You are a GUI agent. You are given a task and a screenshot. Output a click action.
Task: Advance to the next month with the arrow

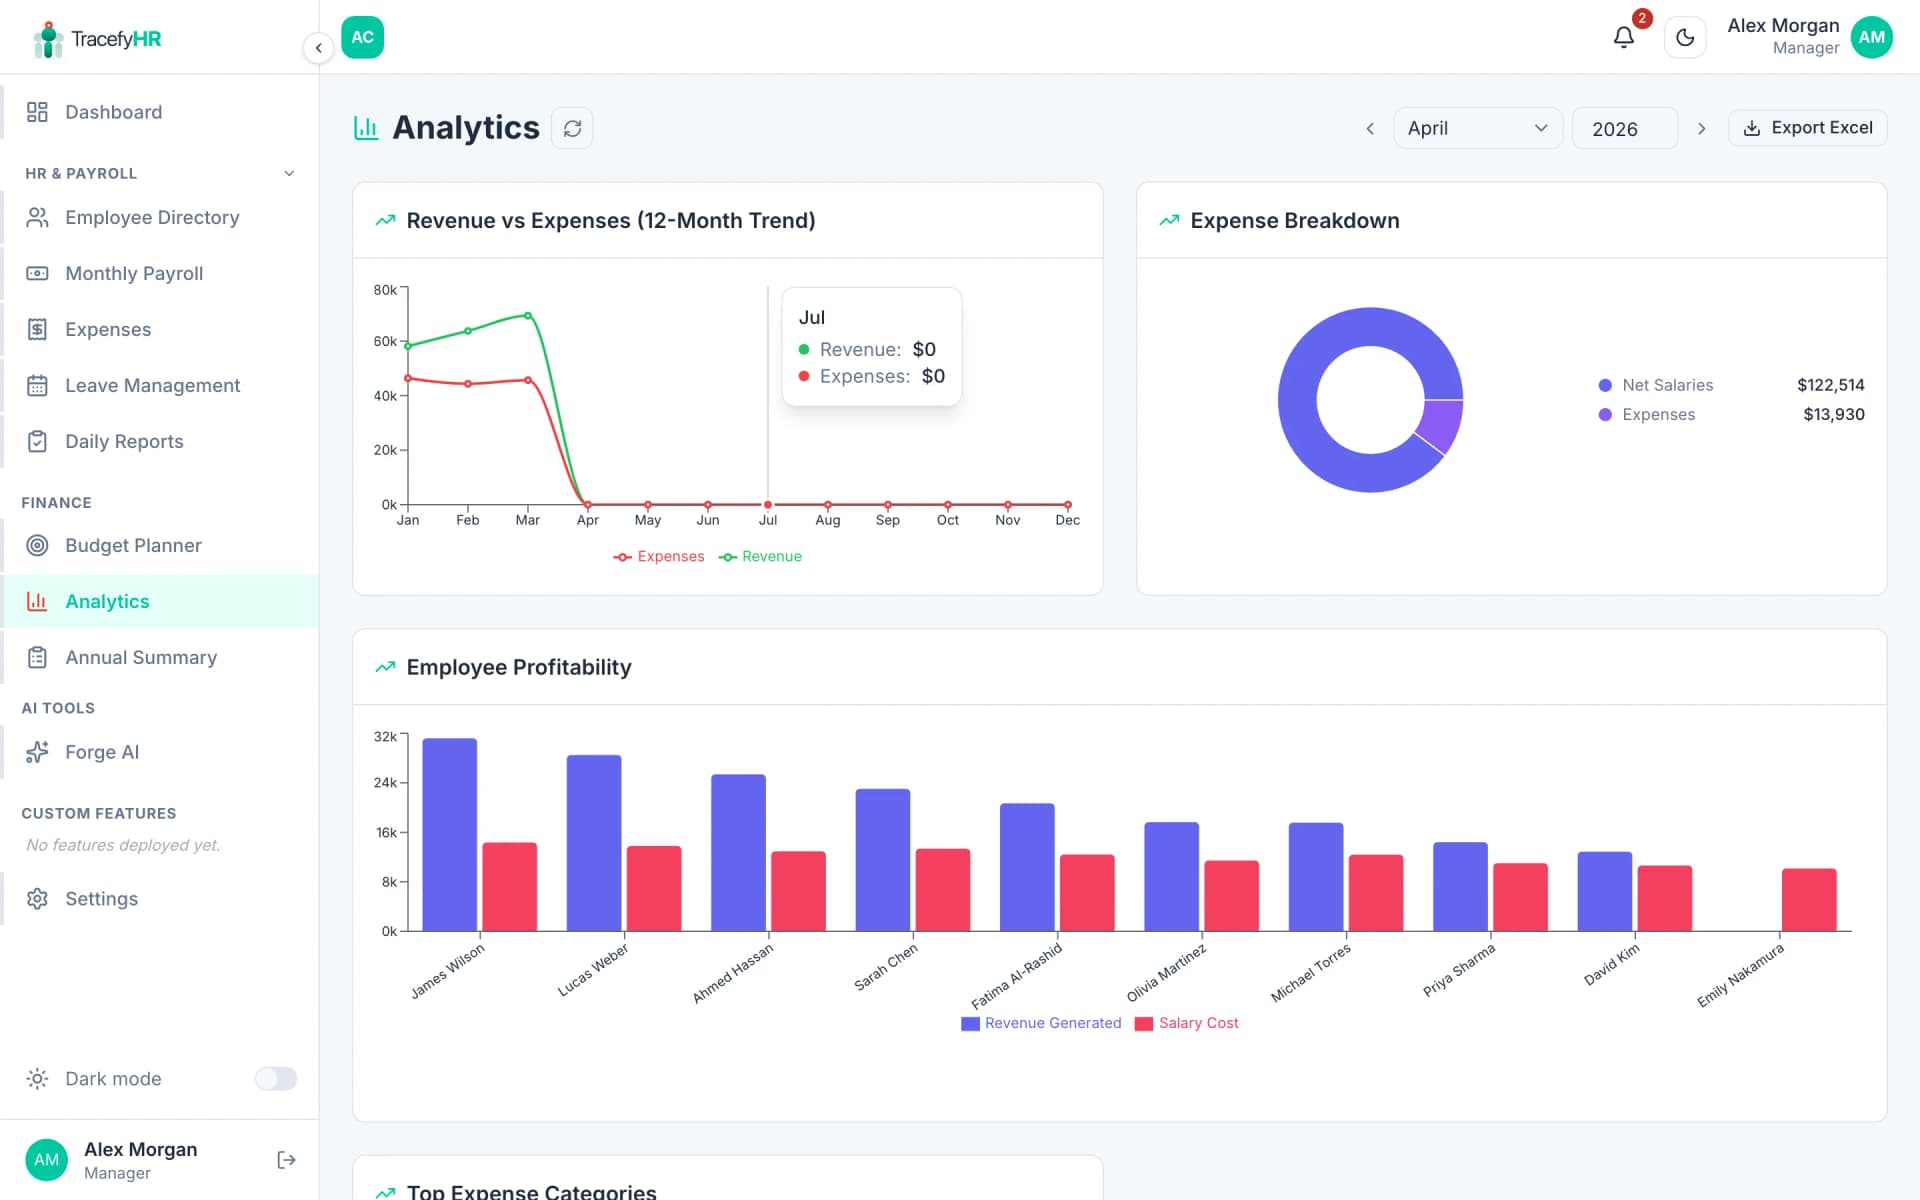pos(1701,128)
